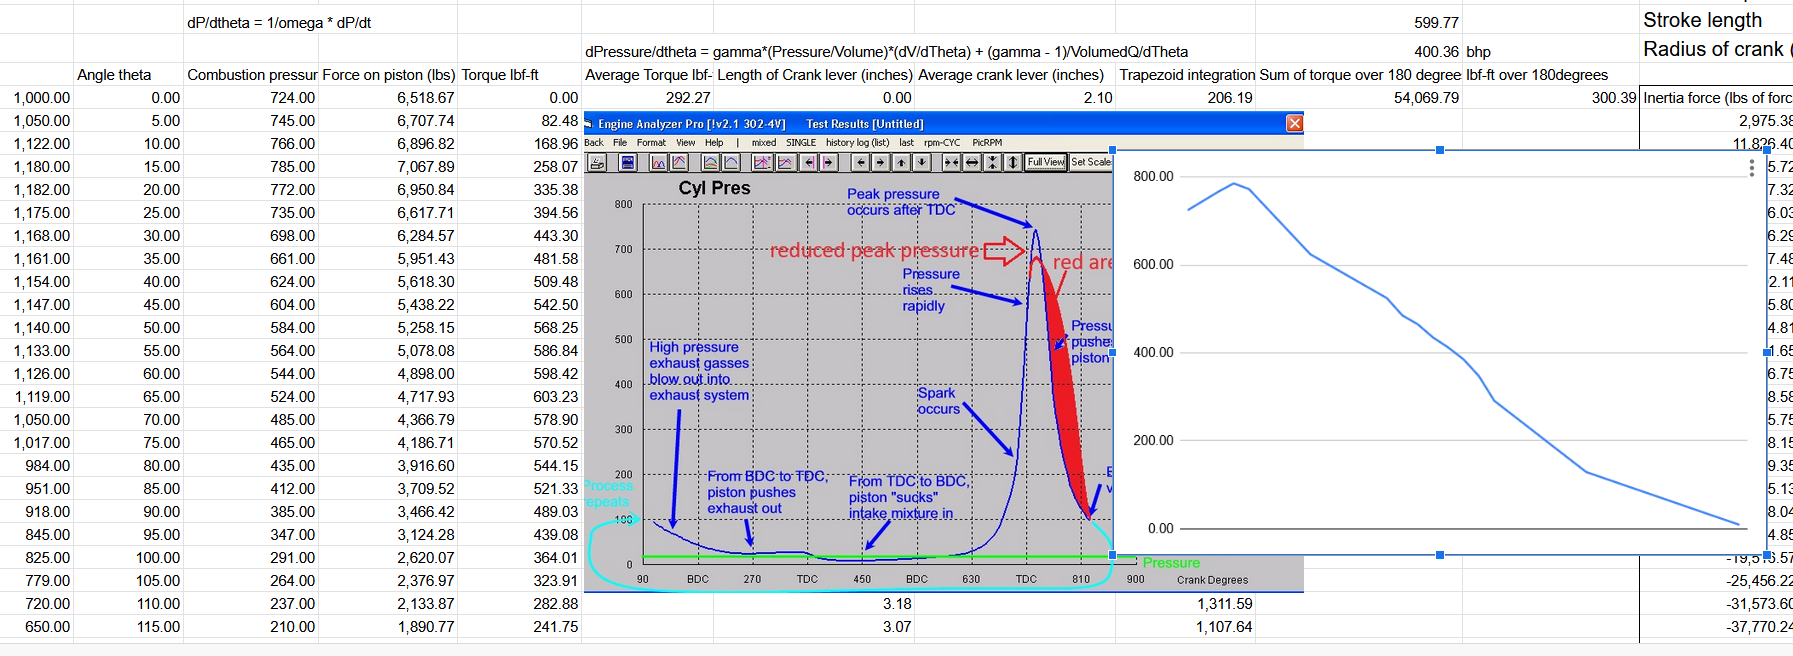The image size is (1793, 656).
Task: Open the Format menu
Action: pos(651,143)
